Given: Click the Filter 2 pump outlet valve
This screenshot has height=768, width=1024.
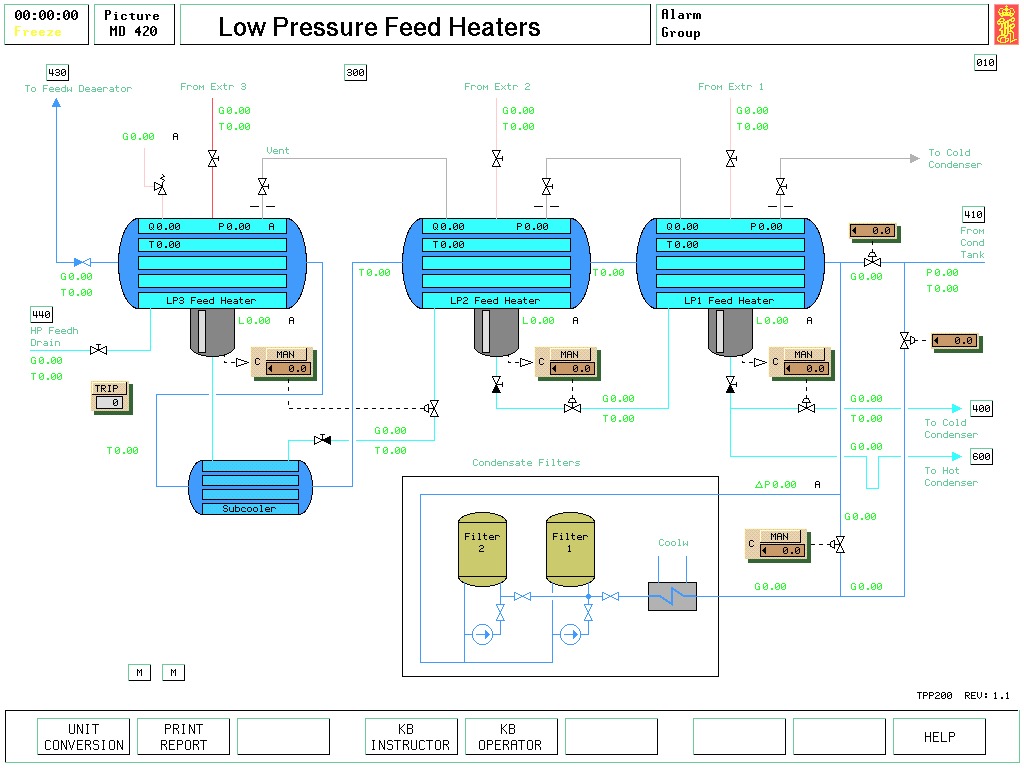Looking at the screenshot, I should pyautogui.click(x=500, y=612).
